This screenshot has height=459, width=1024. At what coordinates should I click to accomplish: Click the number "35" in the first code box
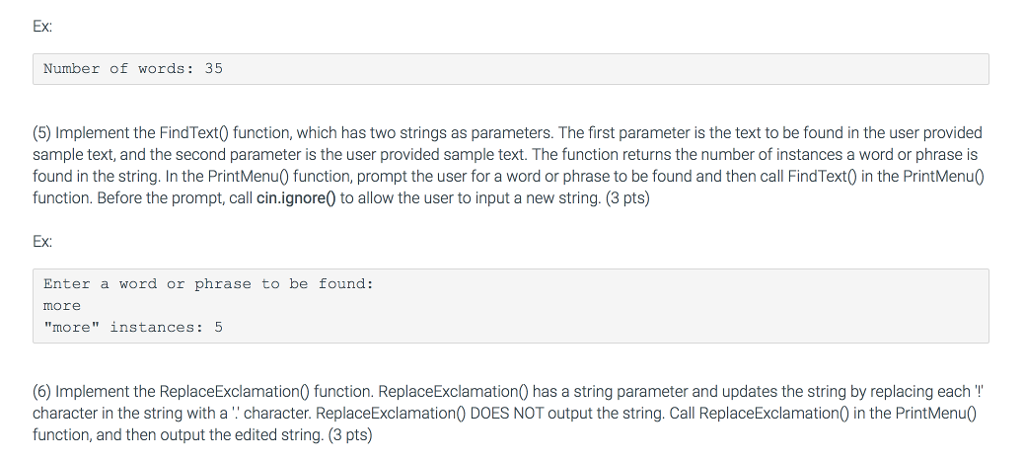point(214,69)
